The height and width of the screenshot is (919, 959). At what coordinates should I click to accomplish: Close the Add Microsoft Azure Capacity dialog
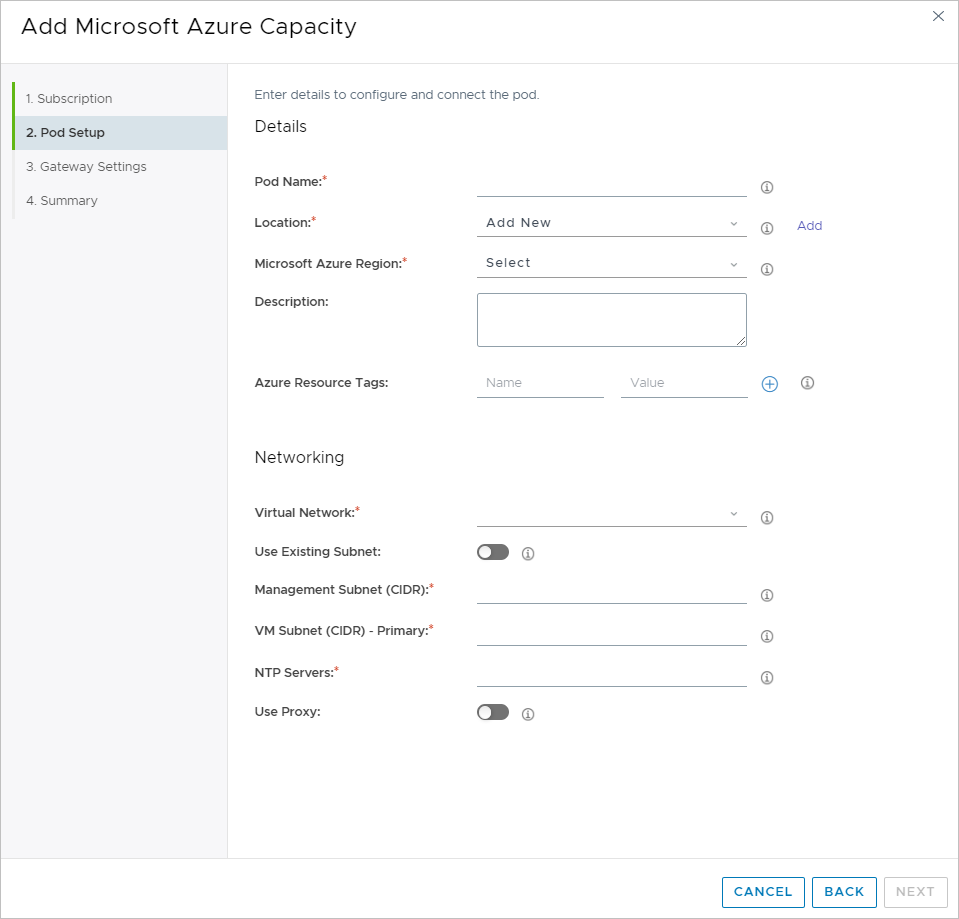938,16
